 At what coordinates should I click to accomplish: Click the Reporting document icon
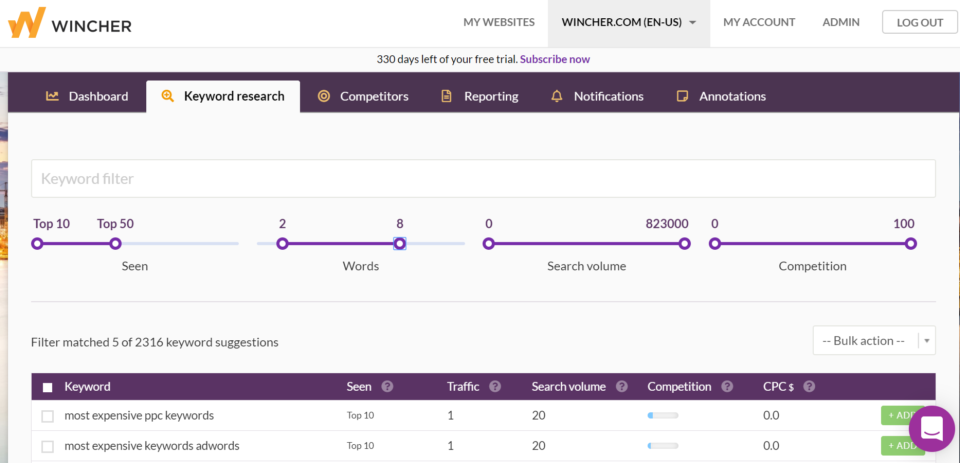447,96
